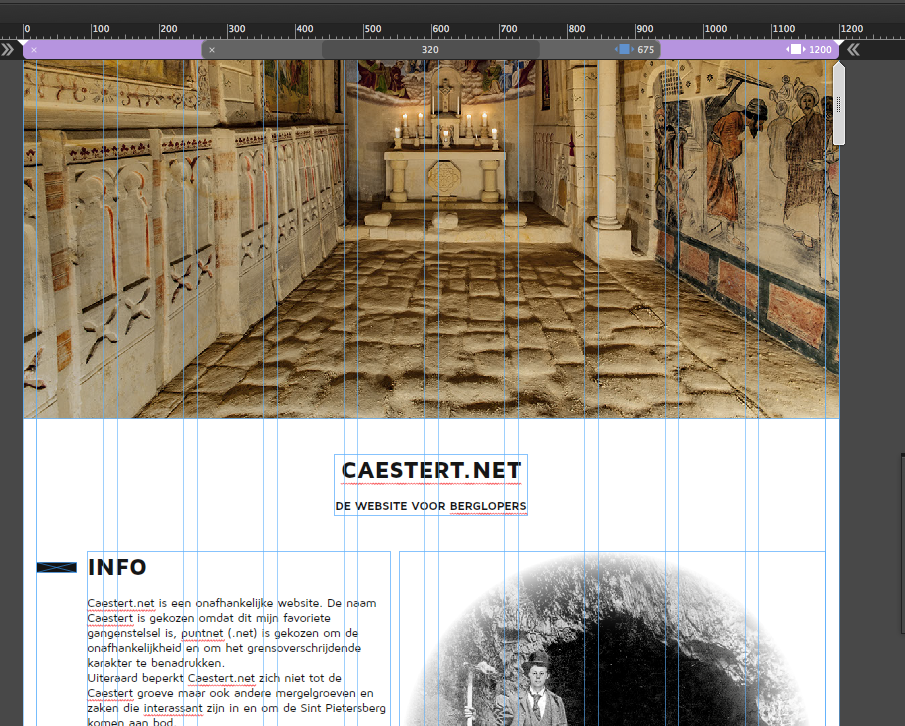Viewport: 905px width, 726px height.
Task: Click the page-width marker triangle at ruler 1200
Action: coord(839,43)
